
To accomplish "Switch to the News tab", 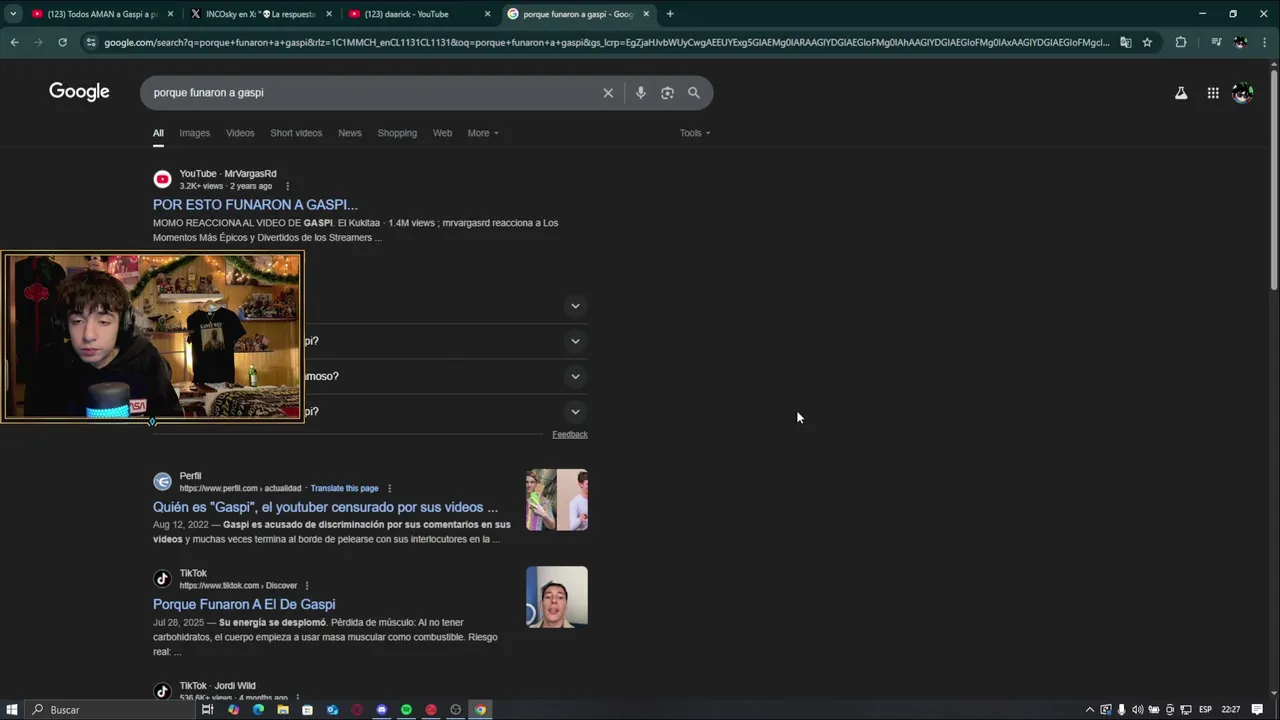I will 349,133.
